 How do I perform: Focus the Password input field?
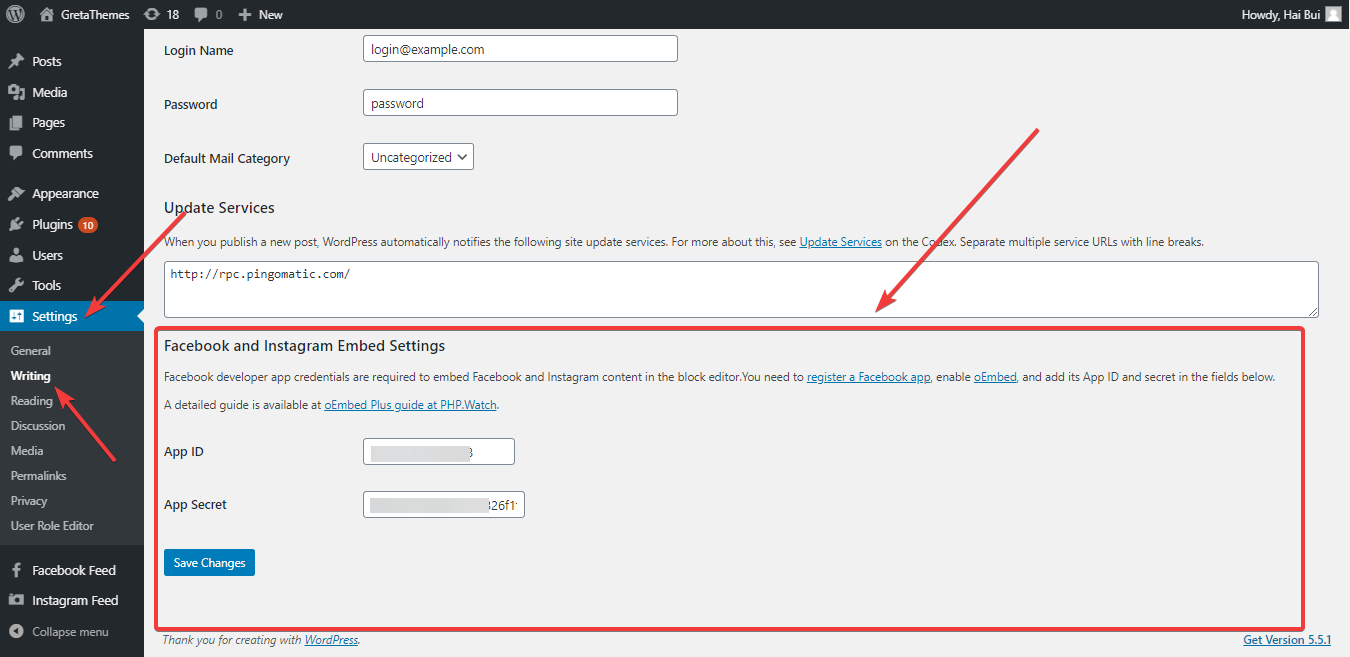tap(520, 103)
